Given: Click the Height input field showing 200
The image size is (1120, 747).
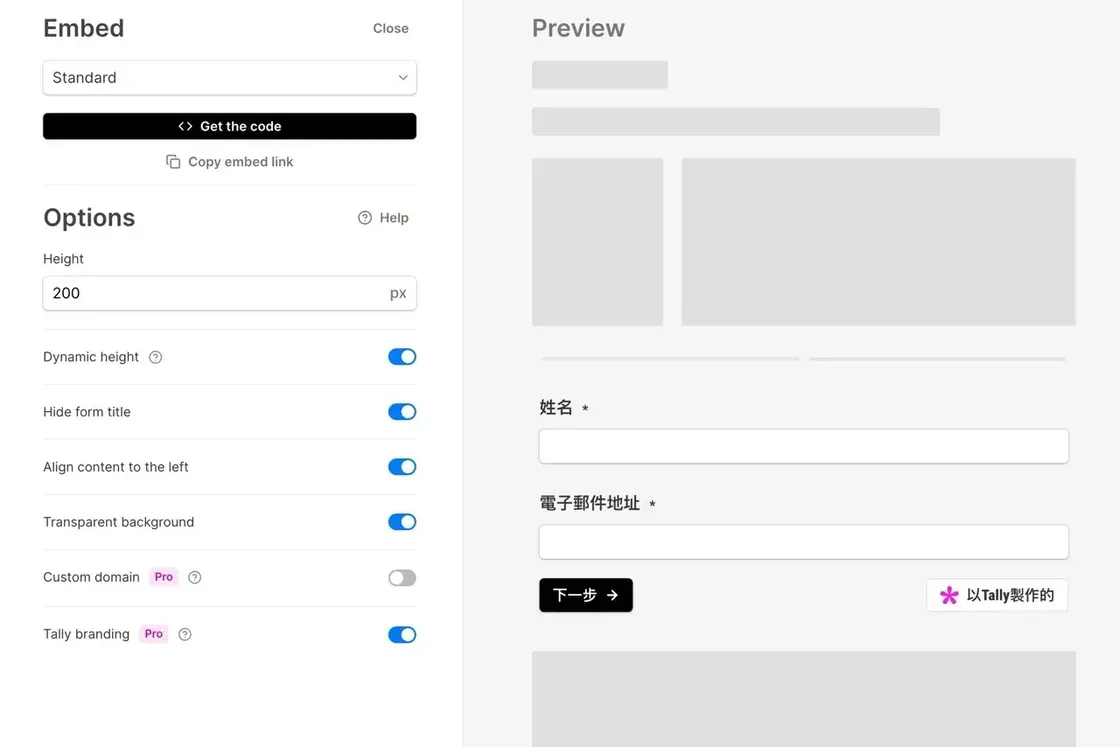Looking at the screenshot, I should click(229, 294).
